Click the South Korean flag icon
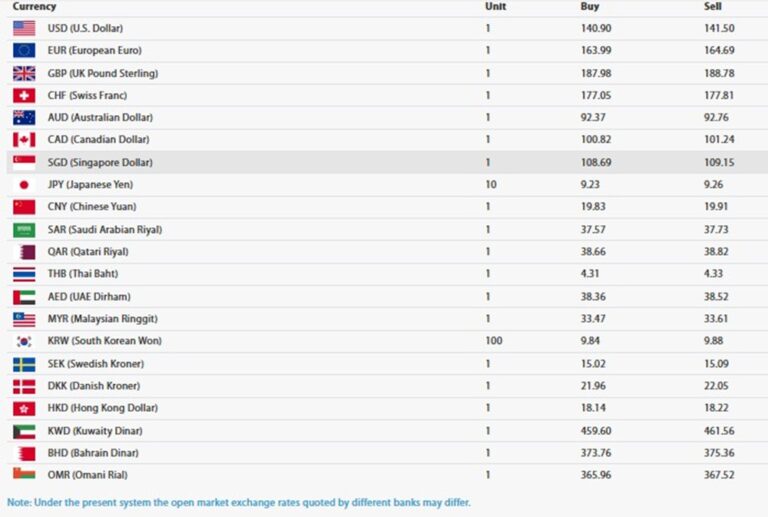This screenshot has width=768, height=517. click(24, 341)
